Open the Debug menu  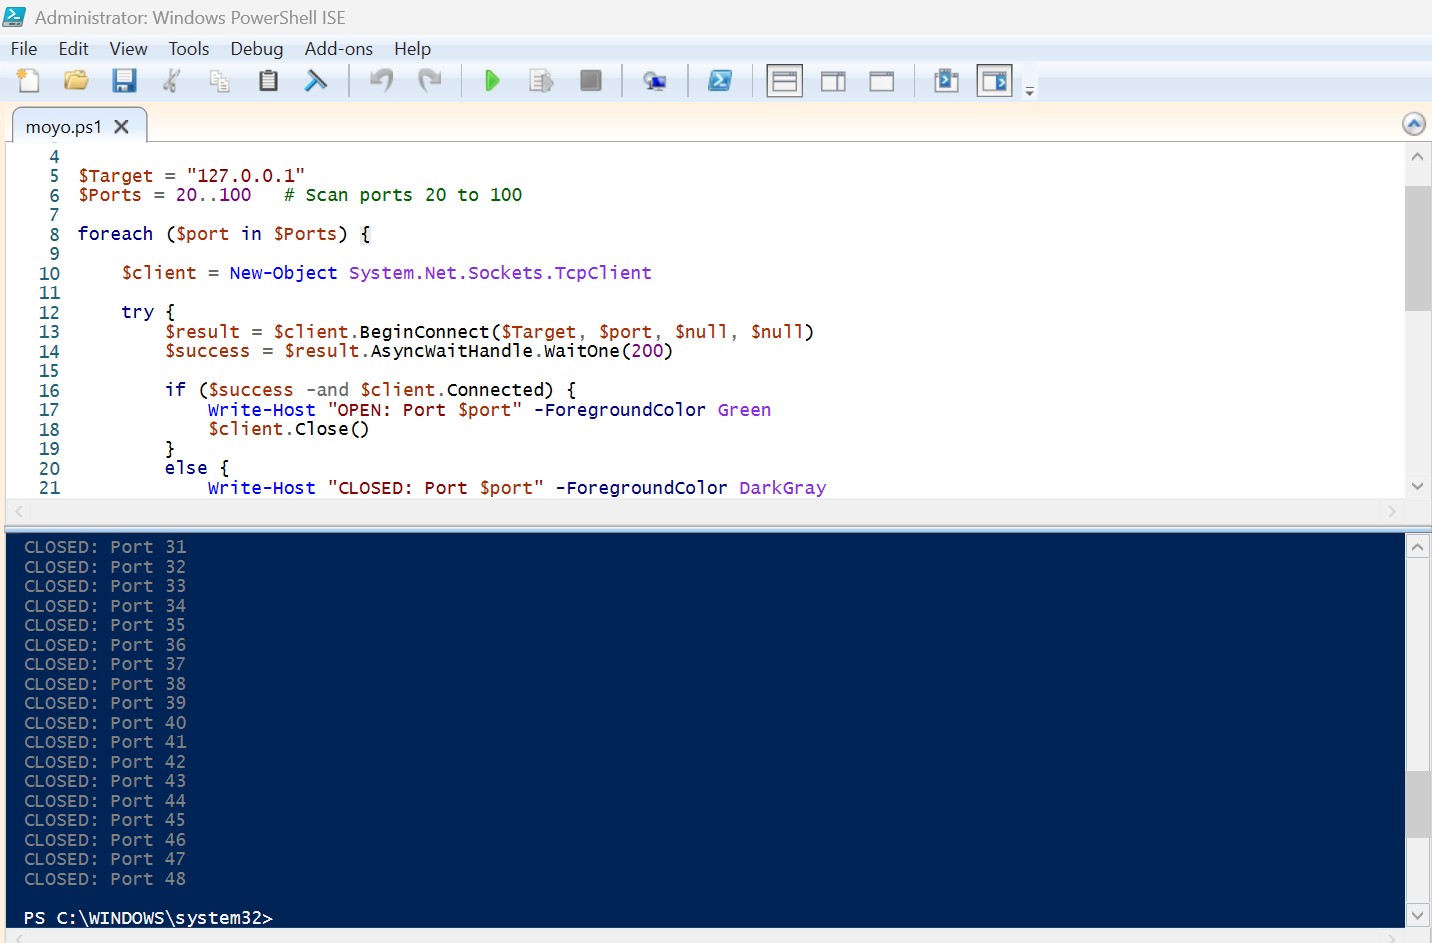pos(257,49)
